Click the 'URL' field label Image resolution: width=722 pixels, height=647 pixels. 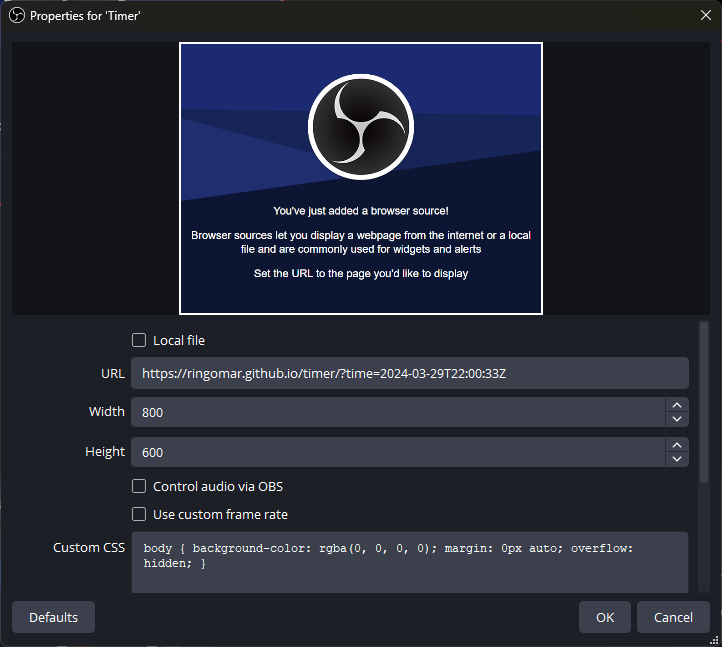click(113, 373)
